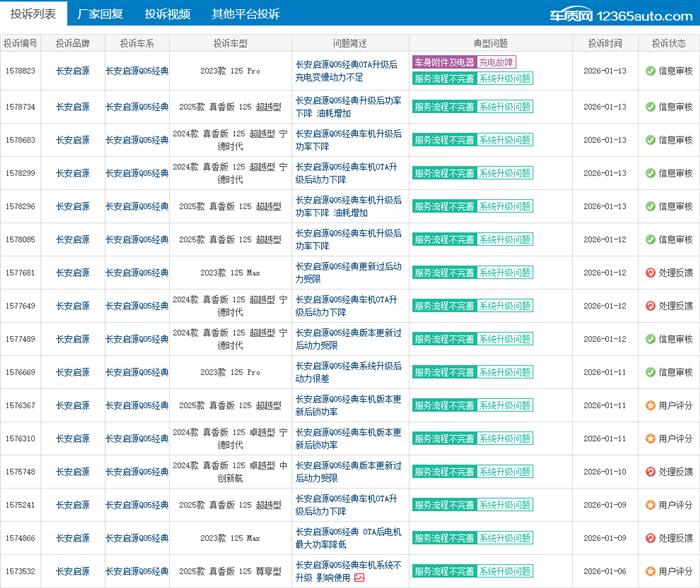Open complaint about OTA后电机最大功率降低
The width and height of the screenshot is (700, 588).
point(348,537)
